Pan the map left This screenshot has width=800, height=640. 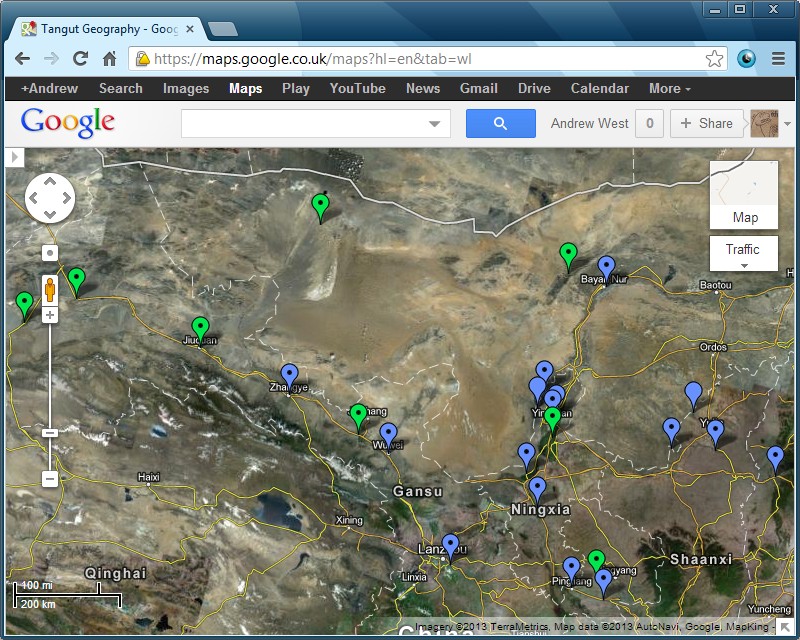pyautogui.click(x=33, y=198)
